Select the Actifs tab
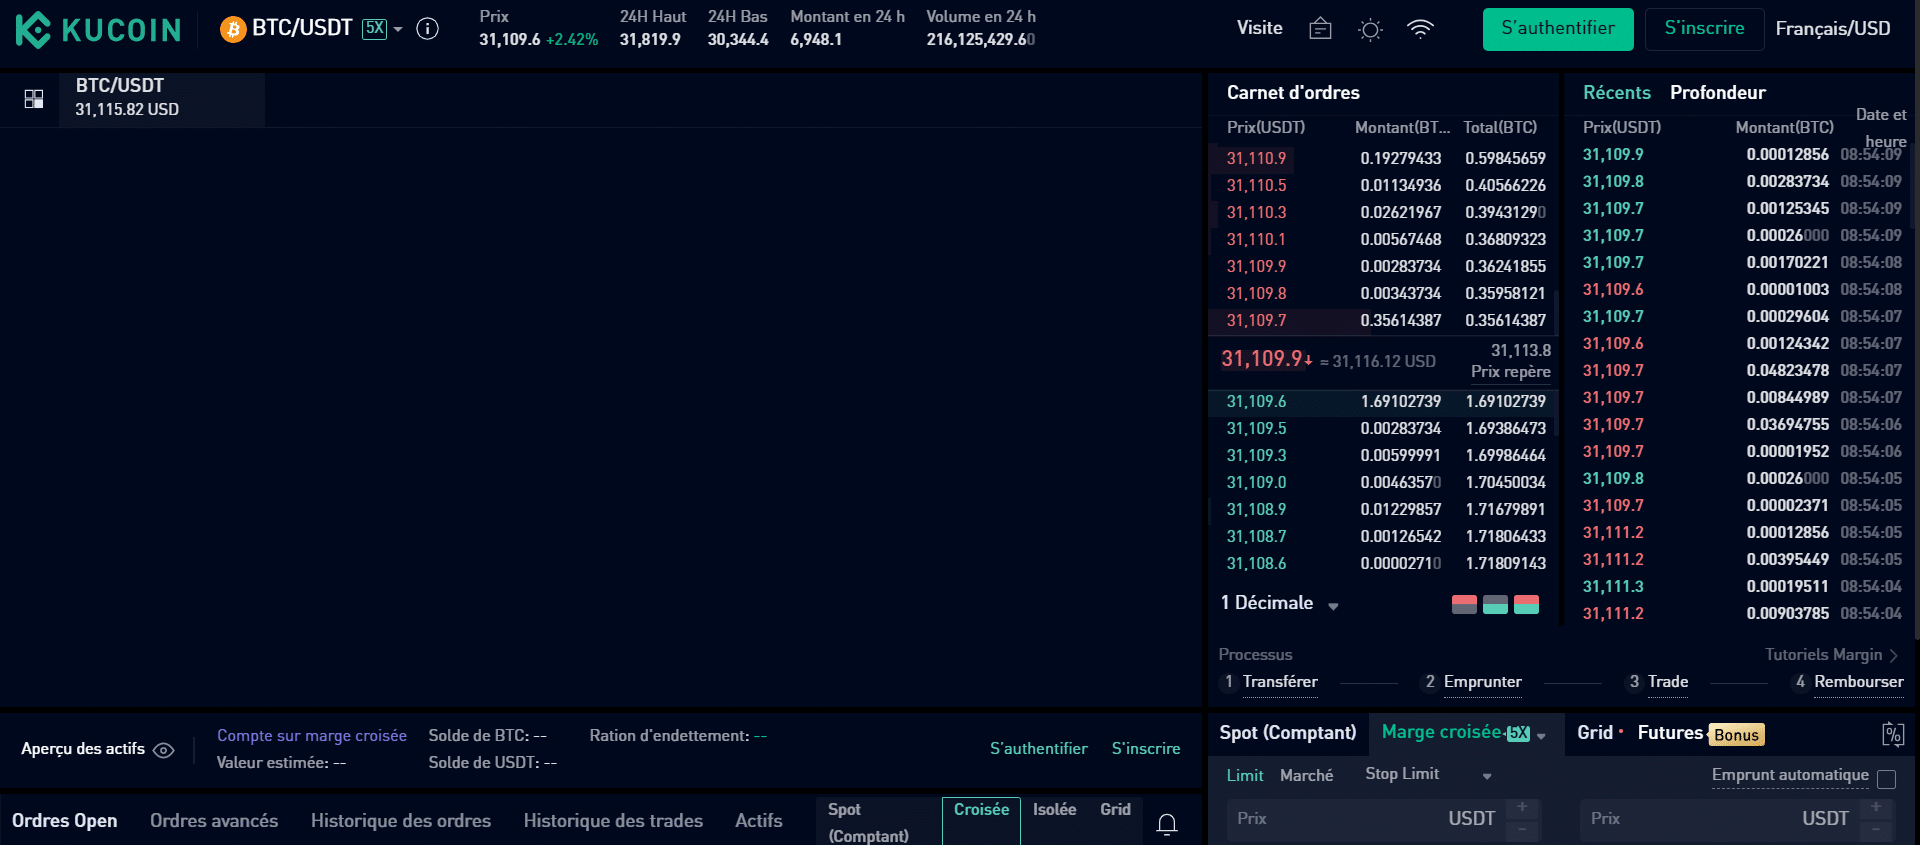 (x=759, y=821)
